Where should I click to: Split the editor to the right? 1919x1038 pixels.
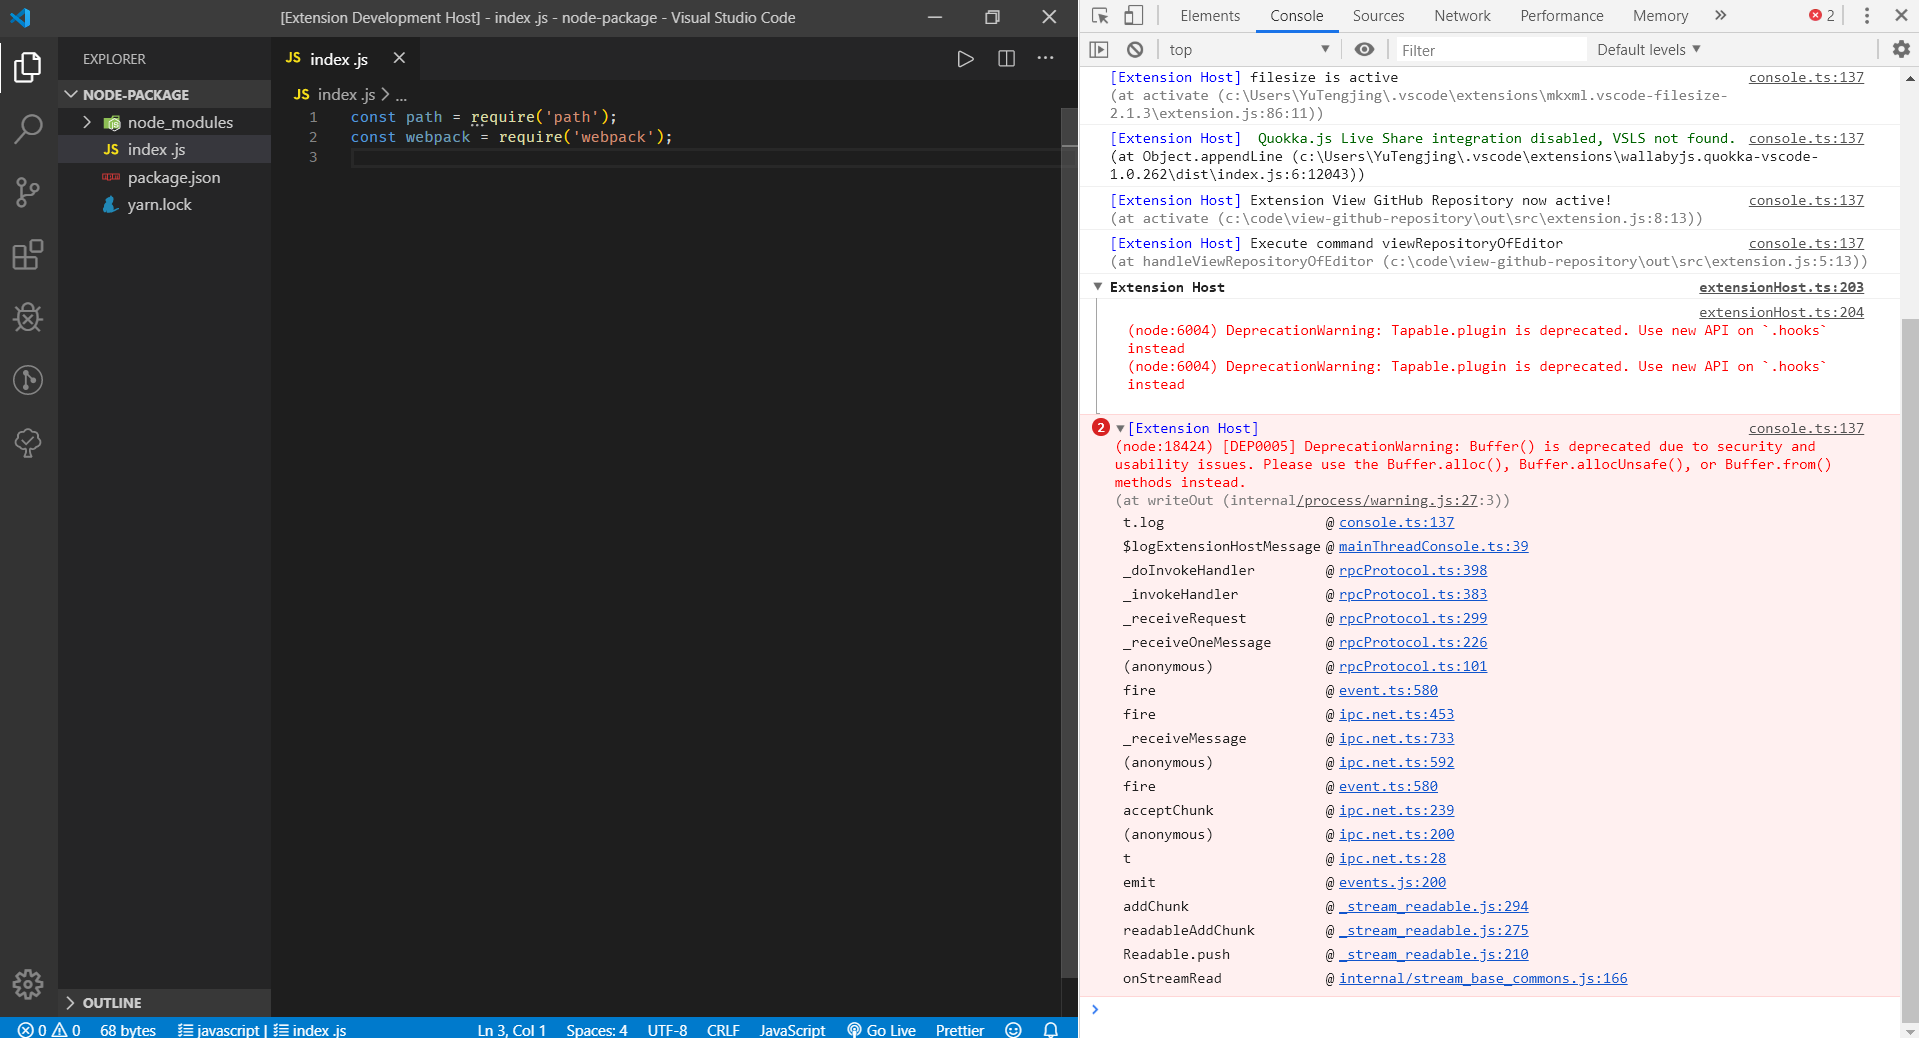[x=1006, y=59]
